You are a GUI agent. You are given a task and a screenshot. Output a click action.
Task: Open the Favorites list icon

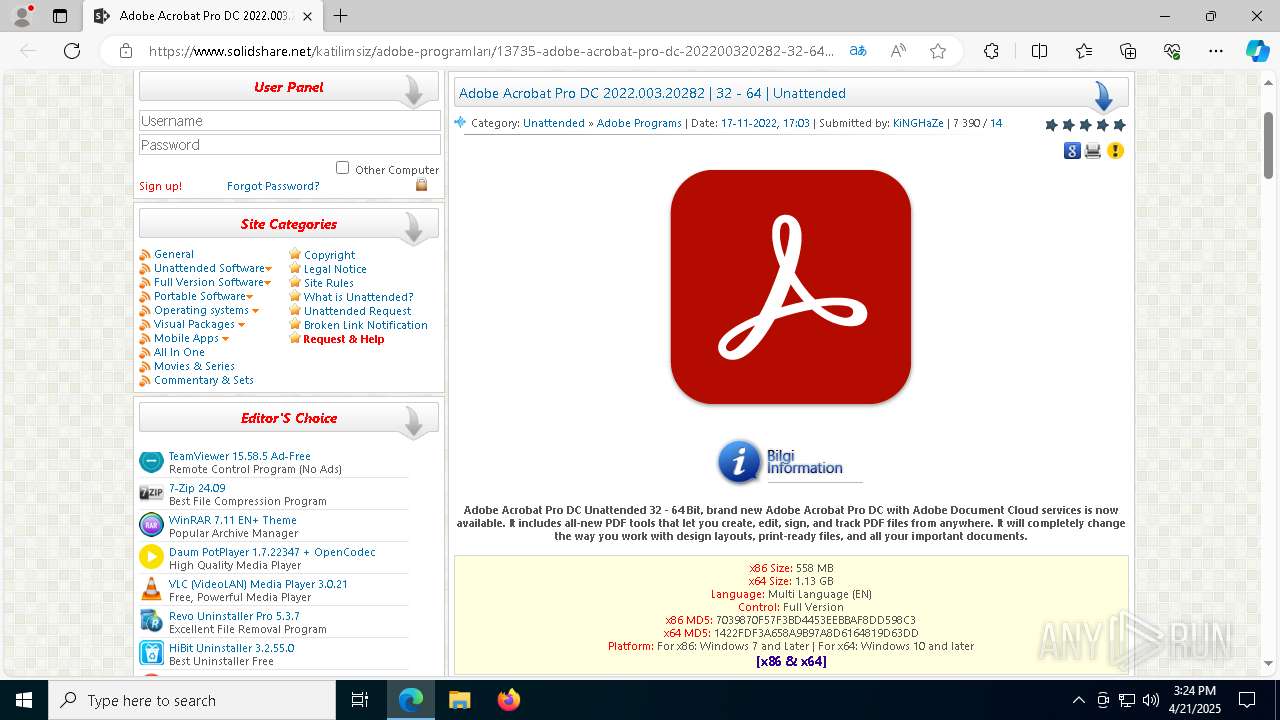click(x=1084, y=51)
